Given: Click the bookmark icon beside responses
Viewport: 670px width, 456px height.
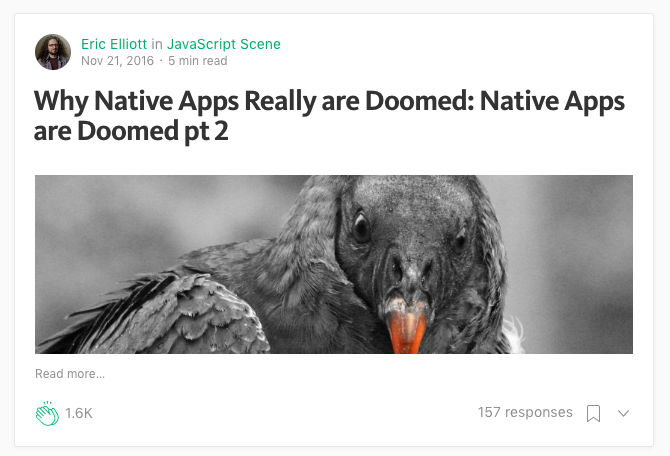Looking at the screenshot, I should pyautogui.click(x=593, y=413).
